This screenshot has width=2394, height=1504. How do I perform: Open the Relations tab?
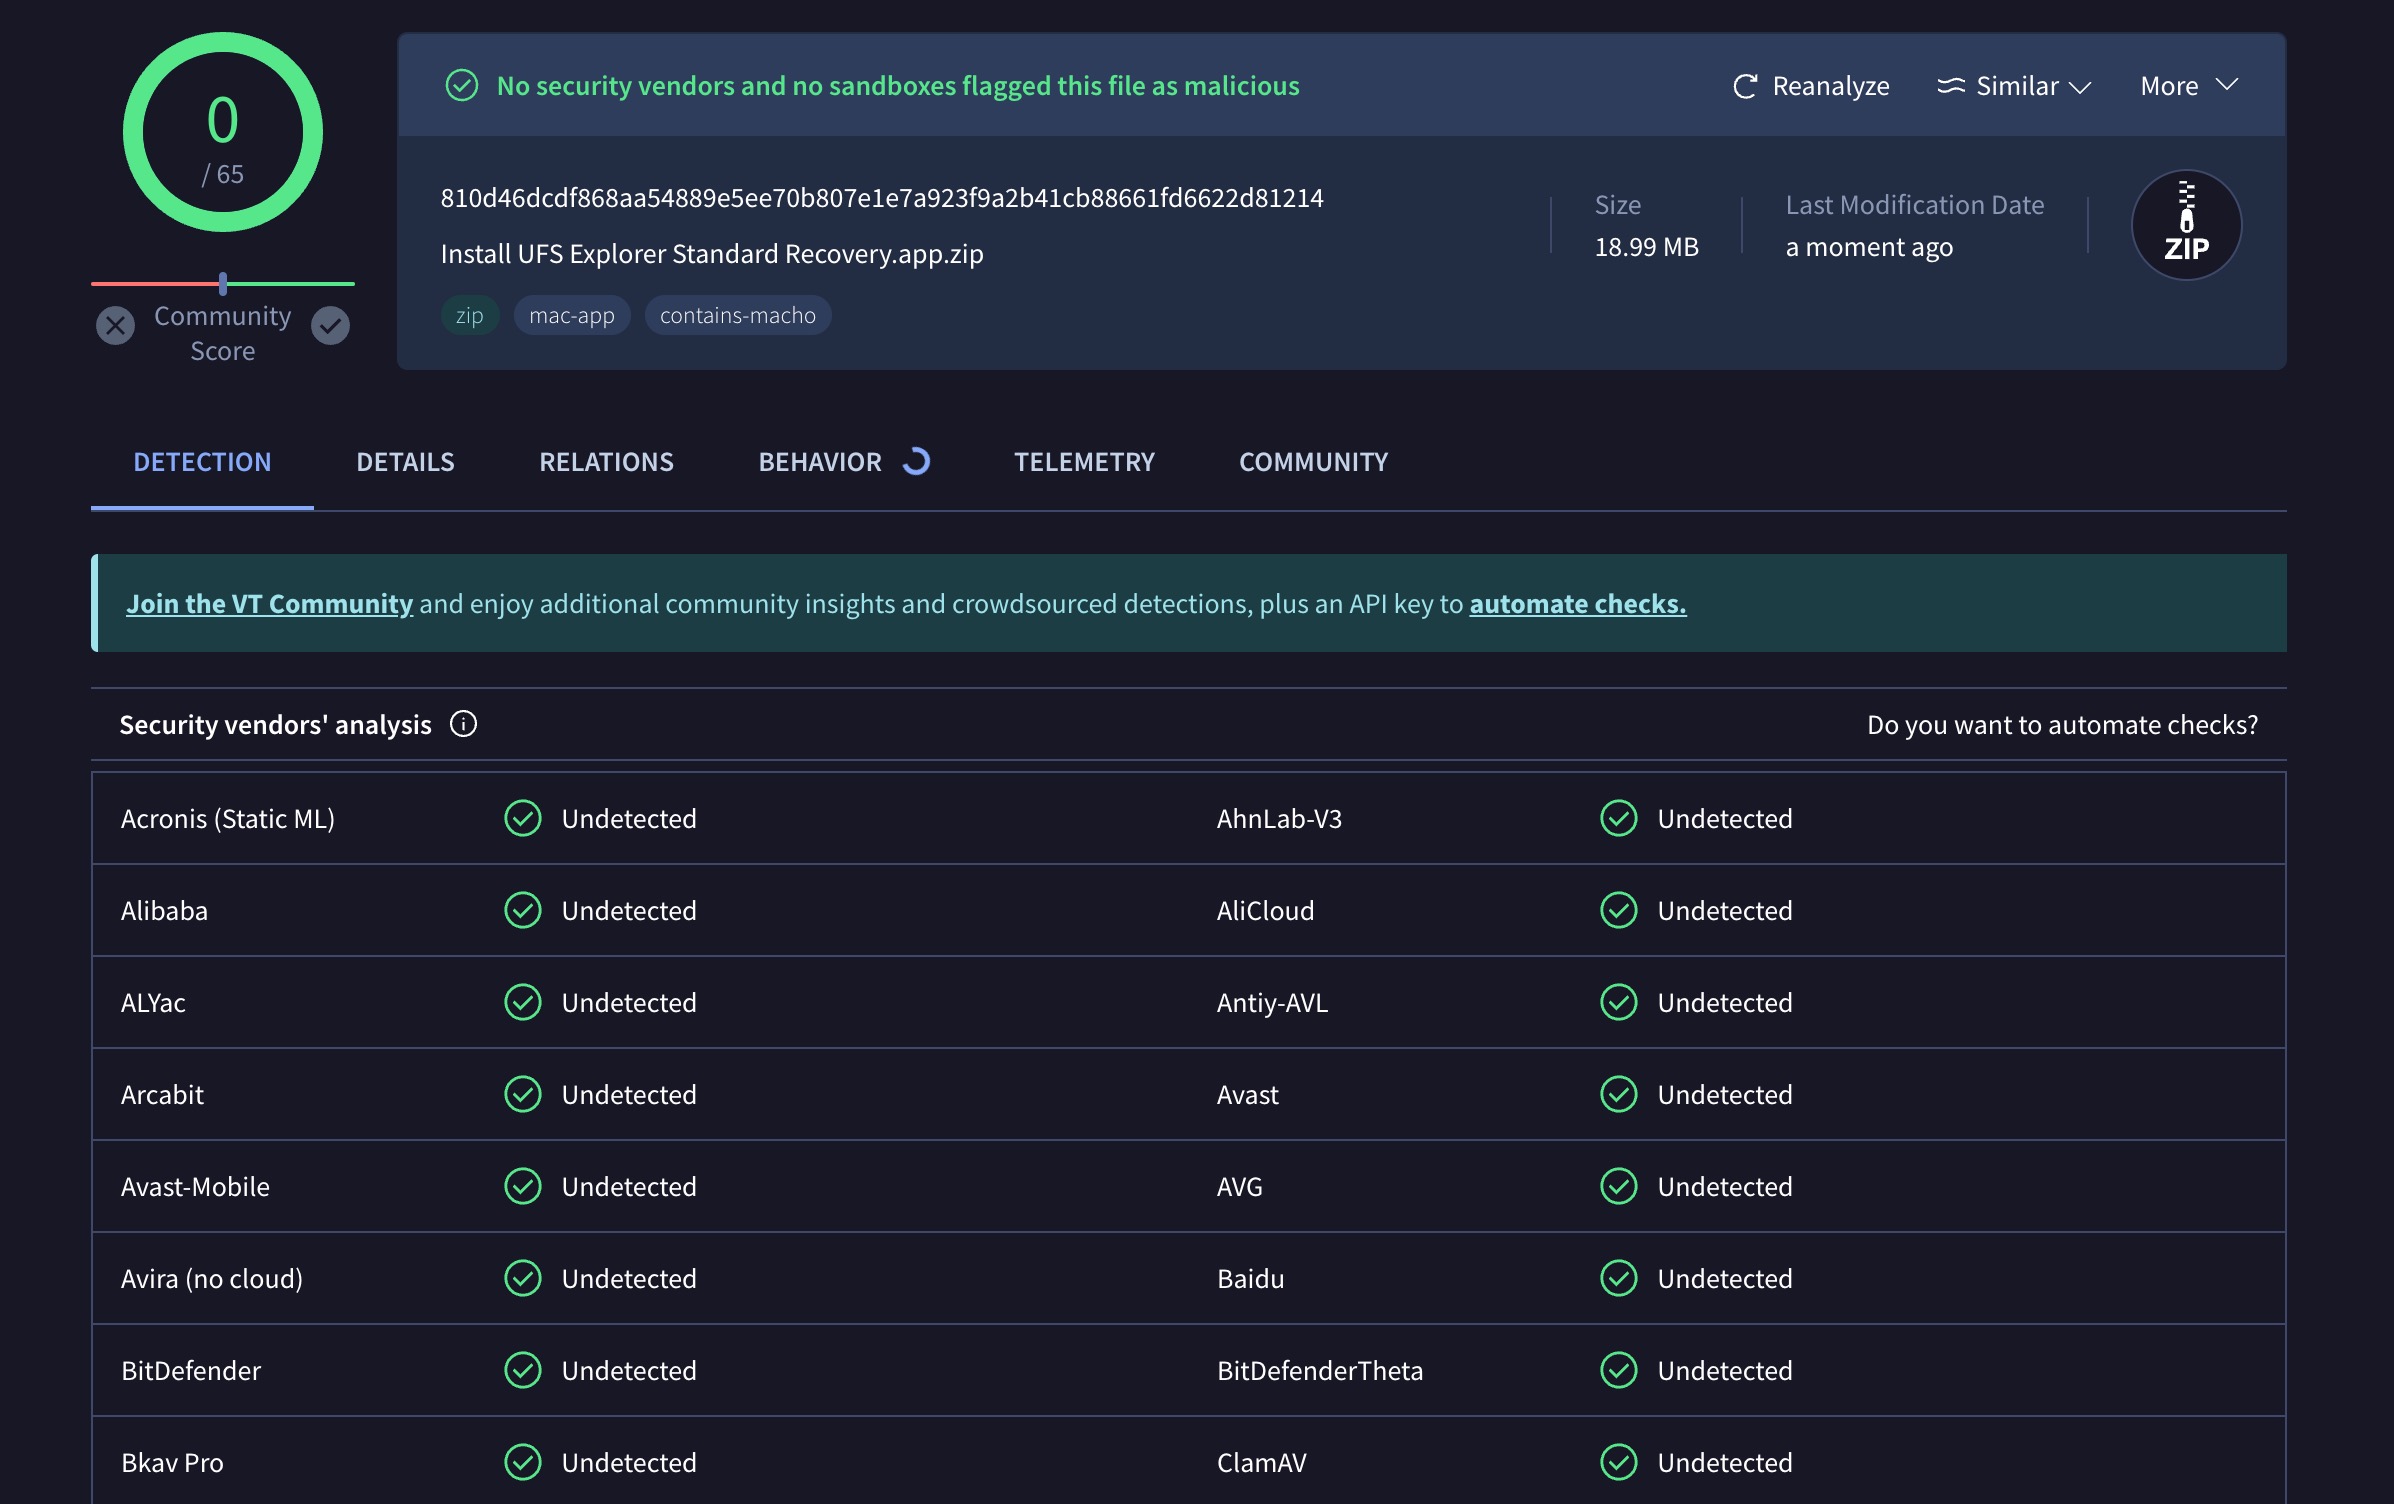[606, 462]
